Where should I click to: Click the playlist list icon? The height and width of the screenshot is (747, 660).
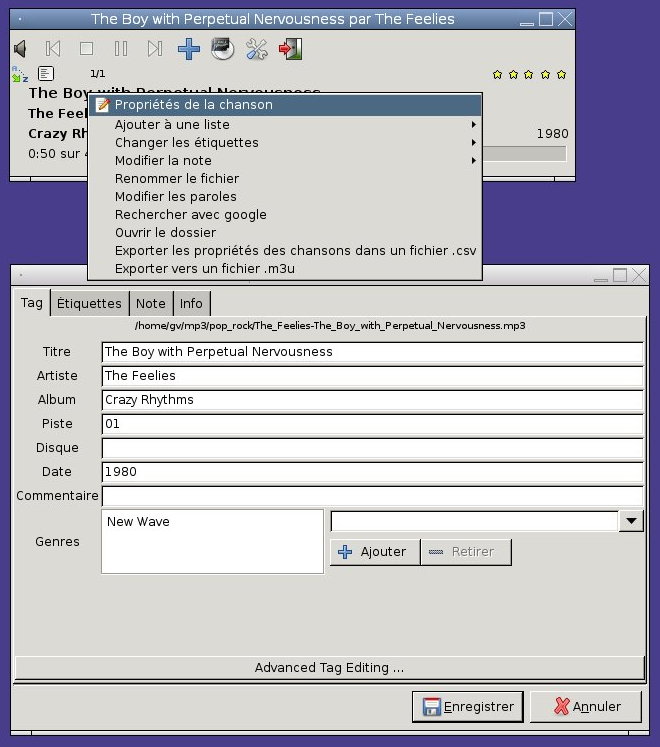[46, 73]
